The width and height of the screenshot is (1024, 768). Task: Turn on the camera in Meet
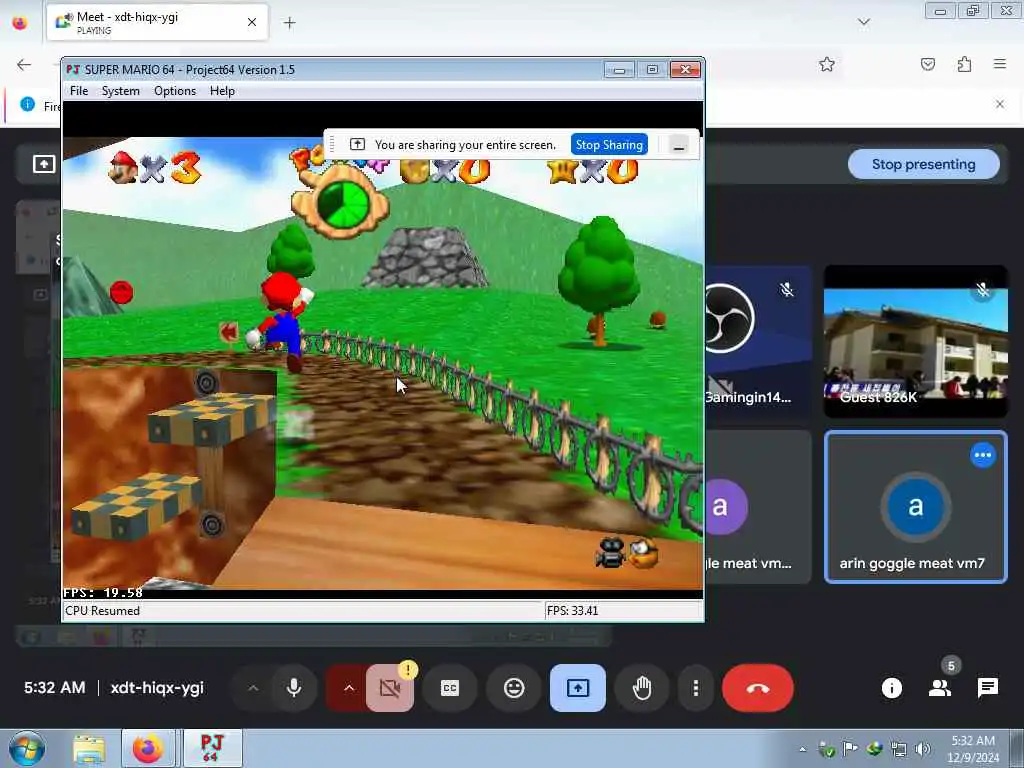[389, 688]
